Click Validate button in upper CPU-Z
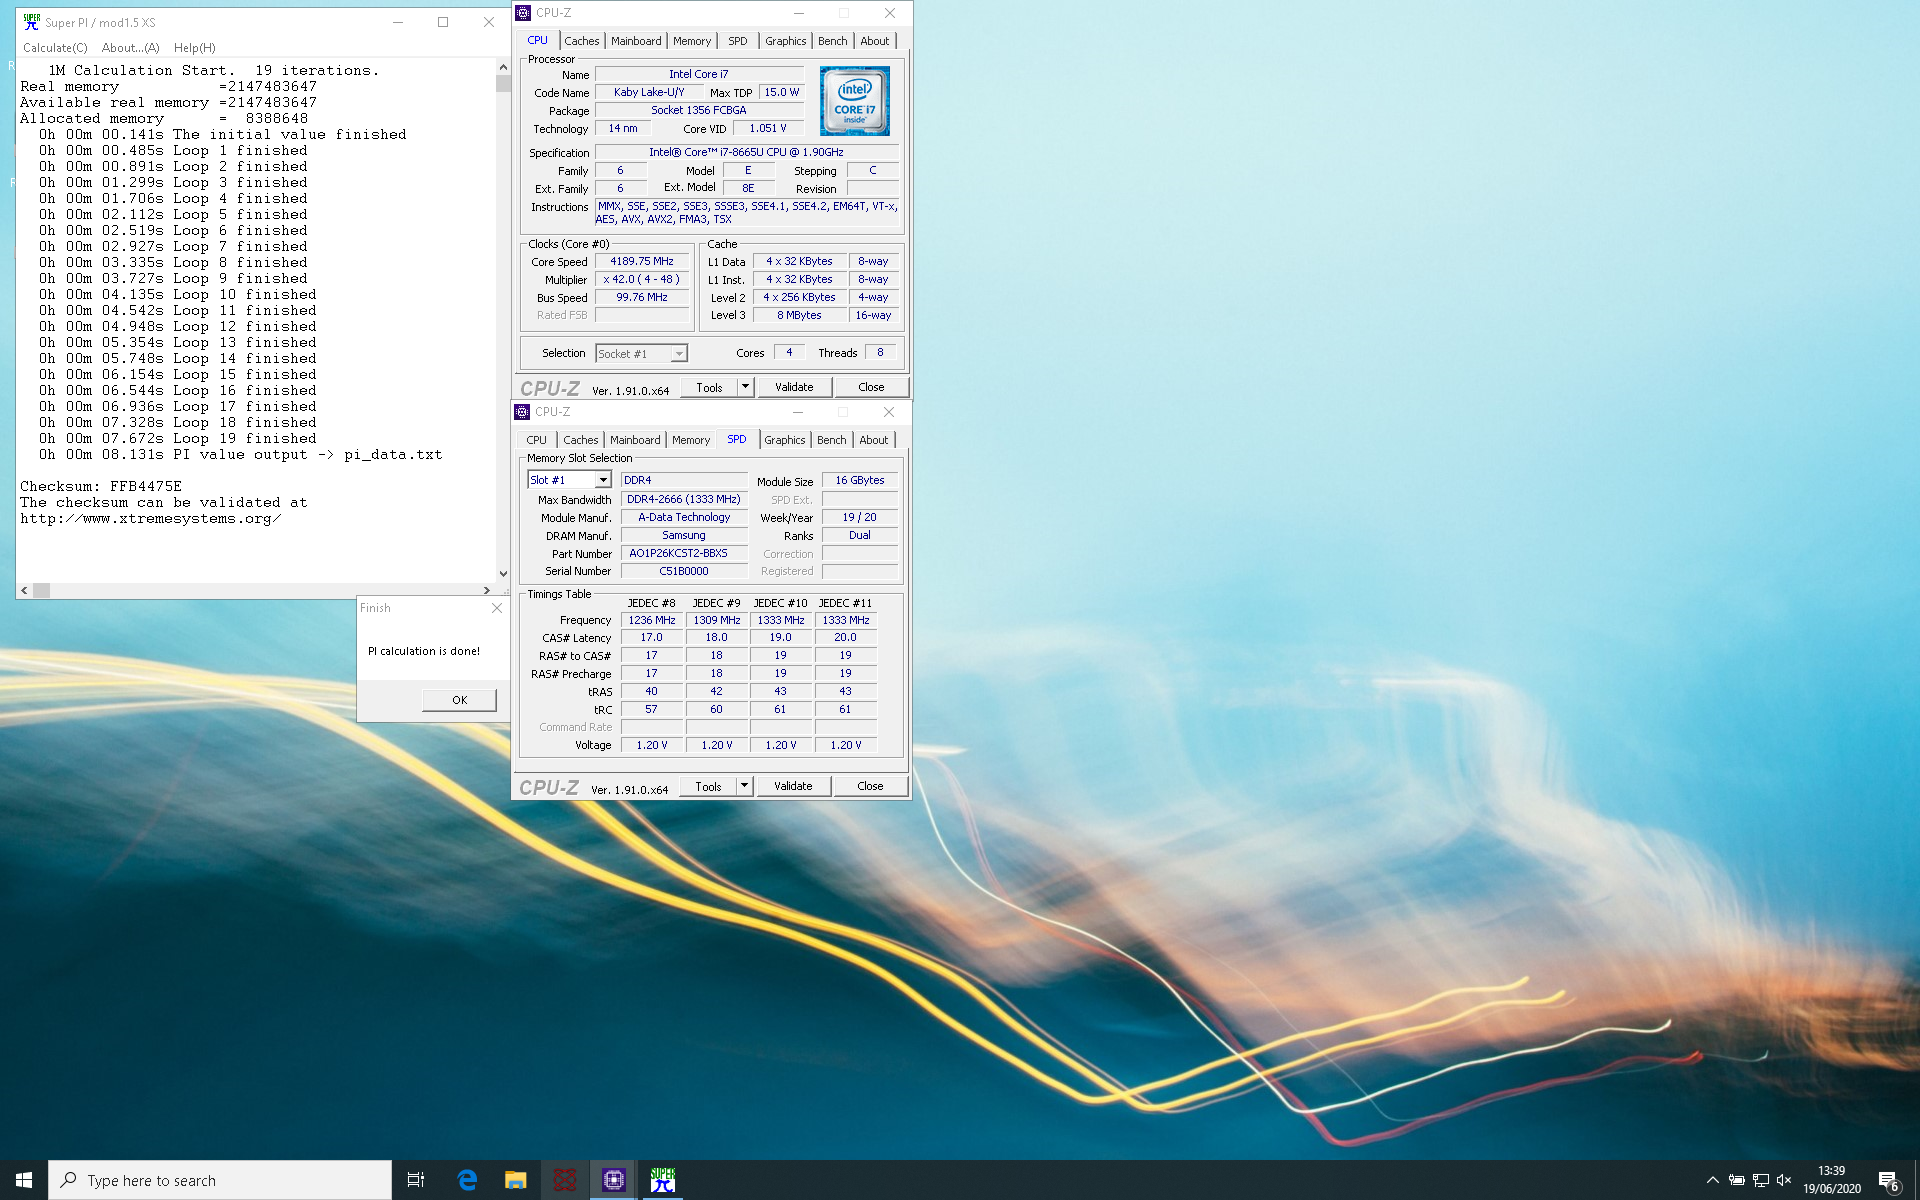This screenshot has height=1200, width=1920. [x=794, y=387]
